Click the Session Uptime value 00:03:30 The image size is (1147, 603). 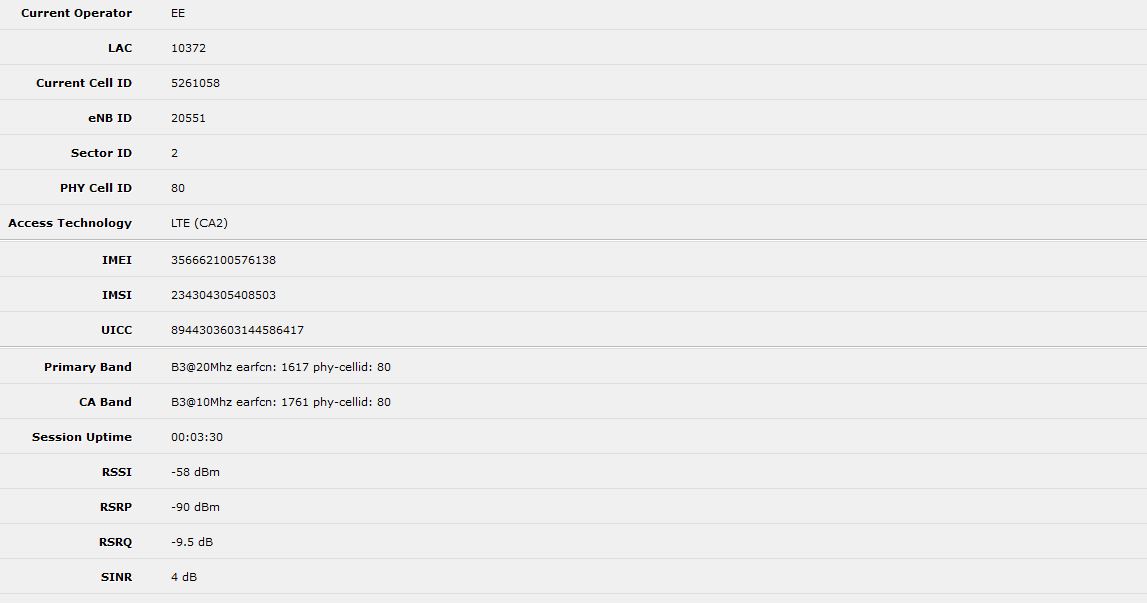pos(197,437)
